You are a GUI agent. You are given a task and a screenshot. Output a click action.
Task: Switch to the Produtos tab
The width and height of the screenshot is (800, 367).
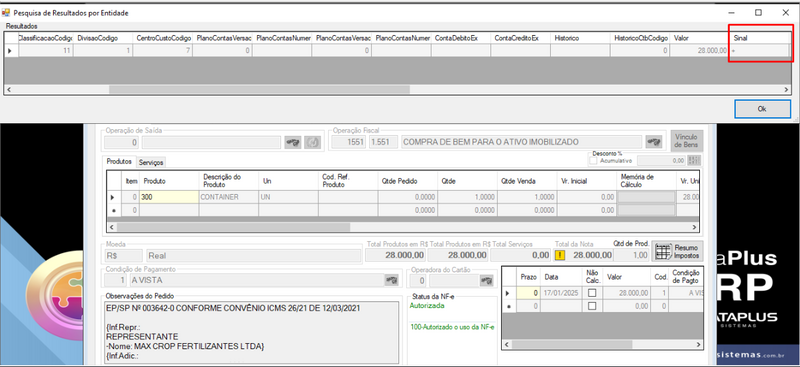[119, 161]
